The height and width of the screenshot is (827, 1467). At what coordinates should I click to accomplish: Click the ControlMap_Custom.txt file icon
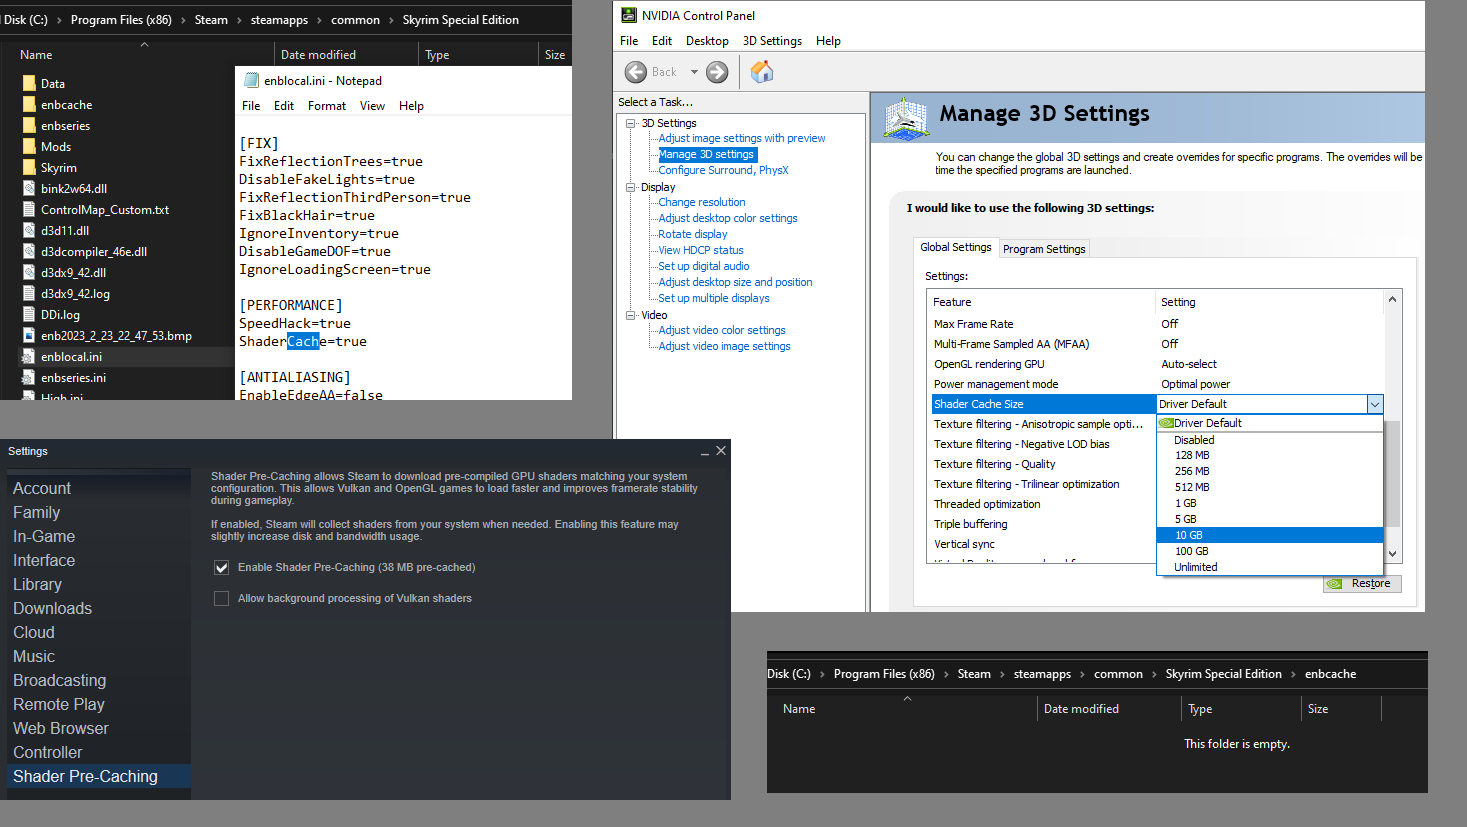coord(29,210)
